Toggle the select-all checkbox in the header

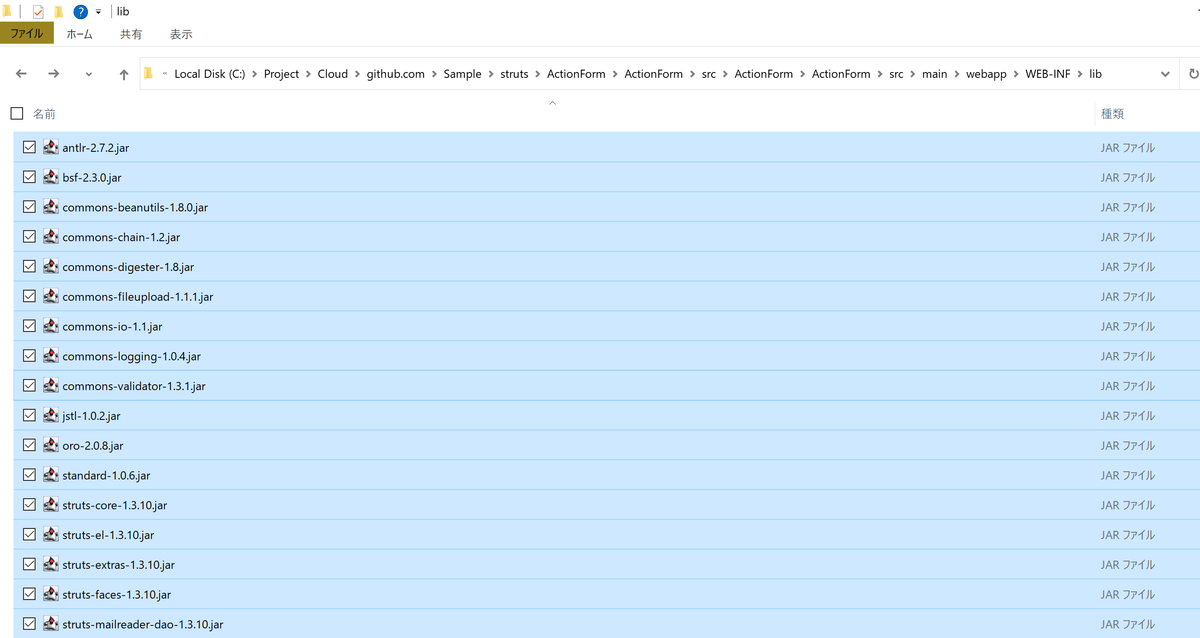coord(16,114)
